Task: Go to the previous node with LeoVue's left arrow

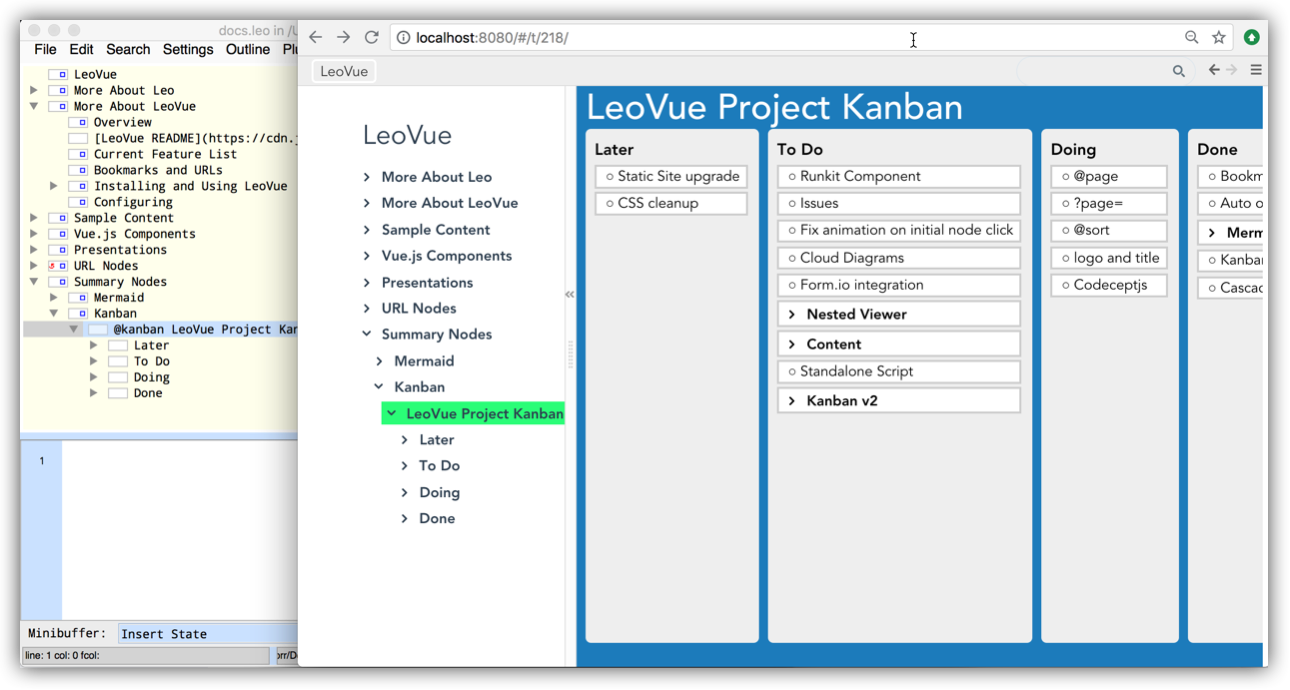Action: coord(1214,70)
